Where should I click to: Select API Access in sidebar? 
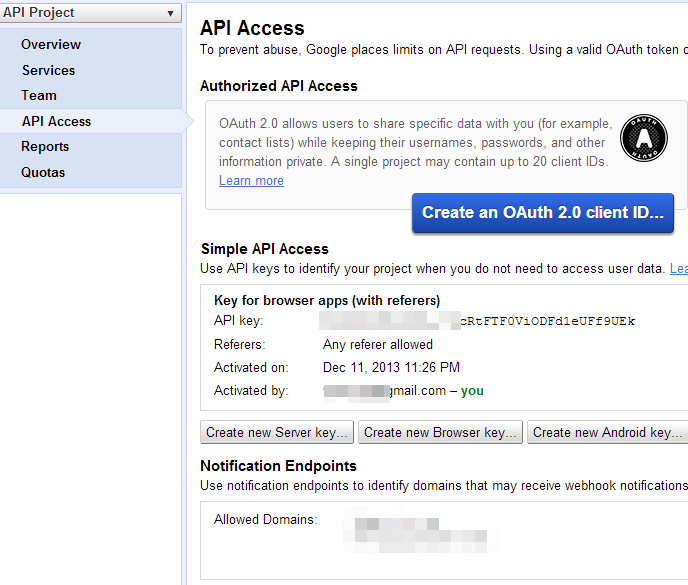click(x=57, y=121)
